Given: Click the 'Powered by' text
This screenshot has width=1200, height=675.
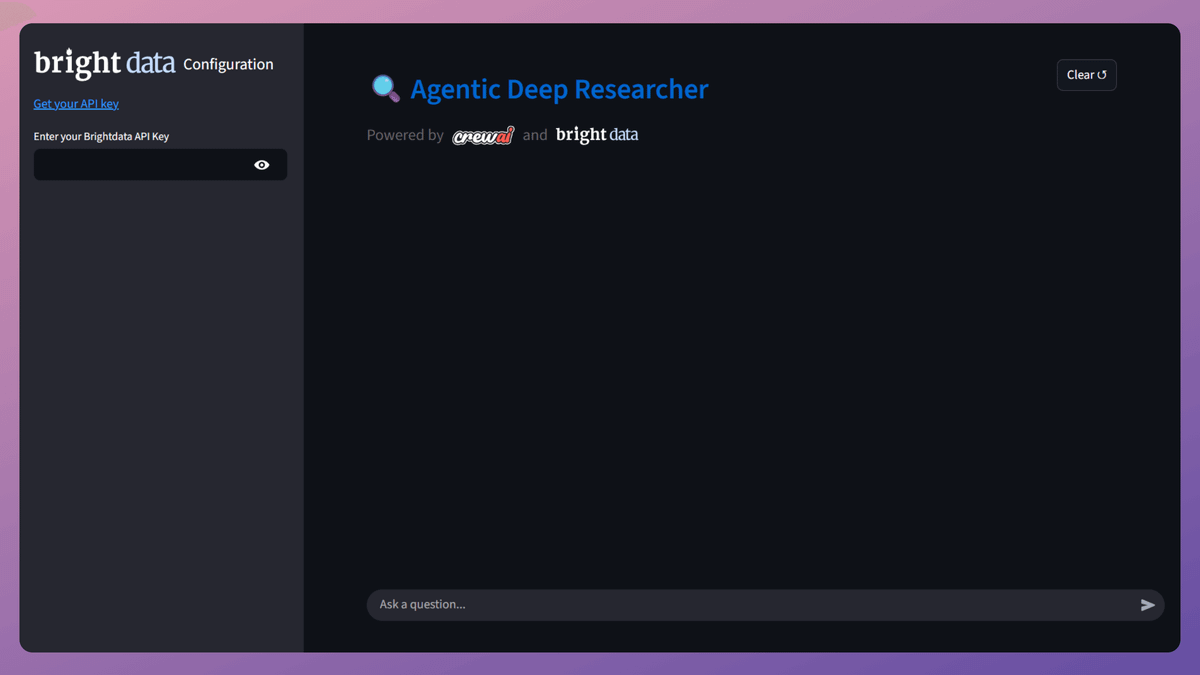Looking at the screenshot, I should pos(405,135).
